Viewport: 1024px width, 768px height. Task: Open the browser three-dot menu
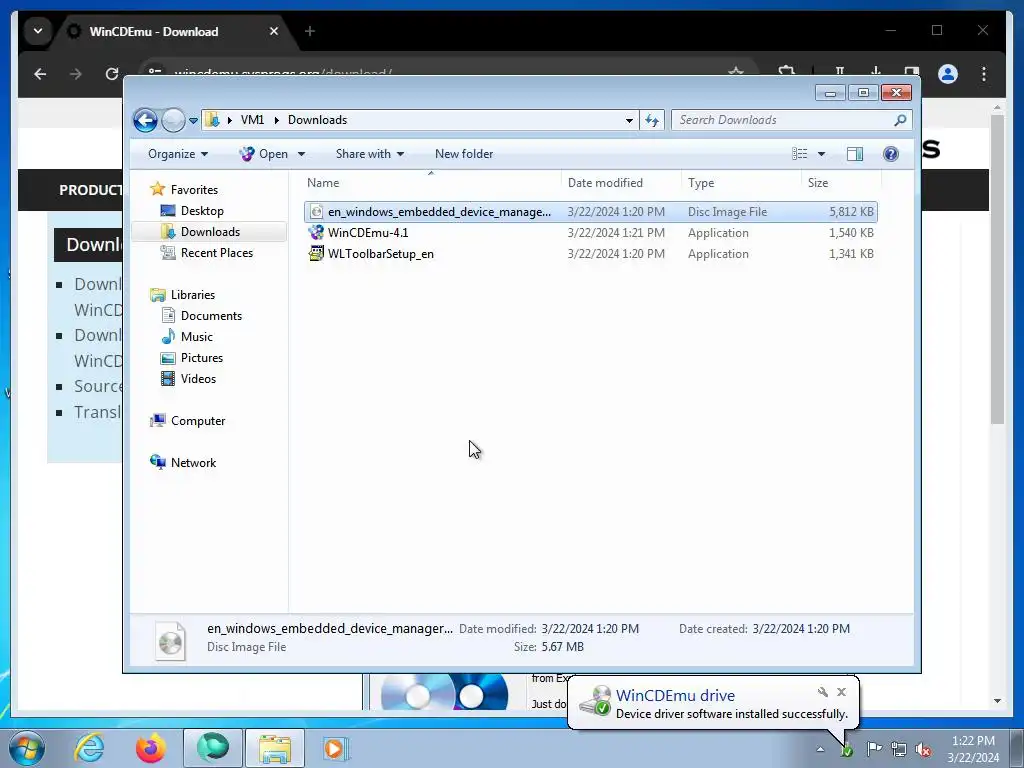tap(984, 74)
